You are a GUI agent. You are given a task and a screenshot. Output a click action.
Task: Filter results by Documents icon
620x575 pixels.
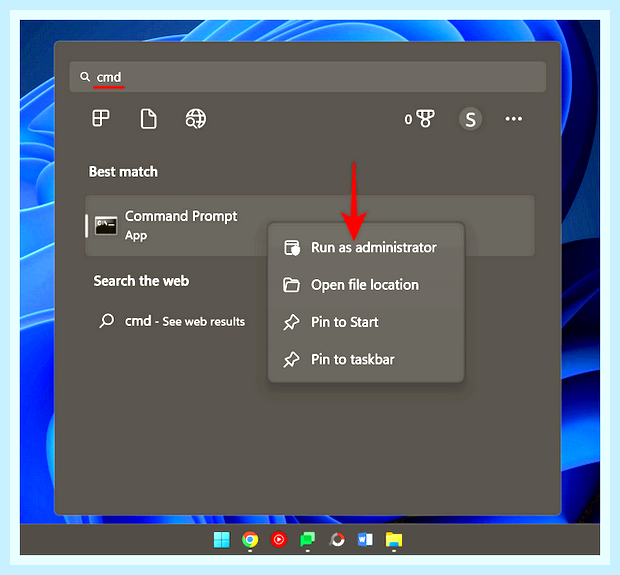pos(149,119)
